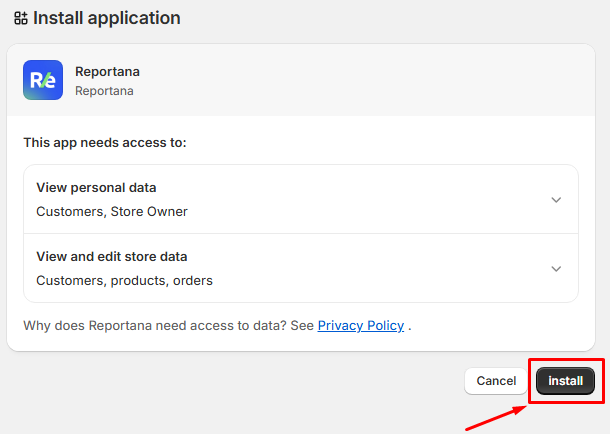
Task: Click the Install application heading
Action: [x=107, y=18]
